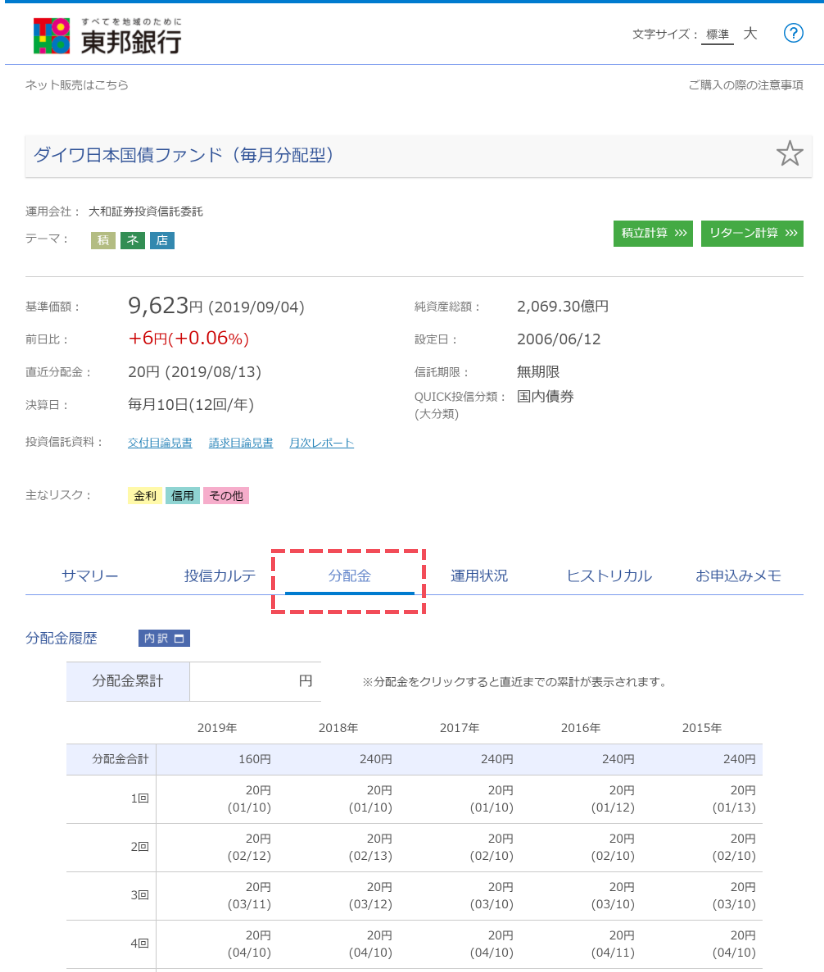This screenshot has height=972, width=824.
Task: Click 2016 first distribution 20円 (01/12)
Action: (613, 798)
